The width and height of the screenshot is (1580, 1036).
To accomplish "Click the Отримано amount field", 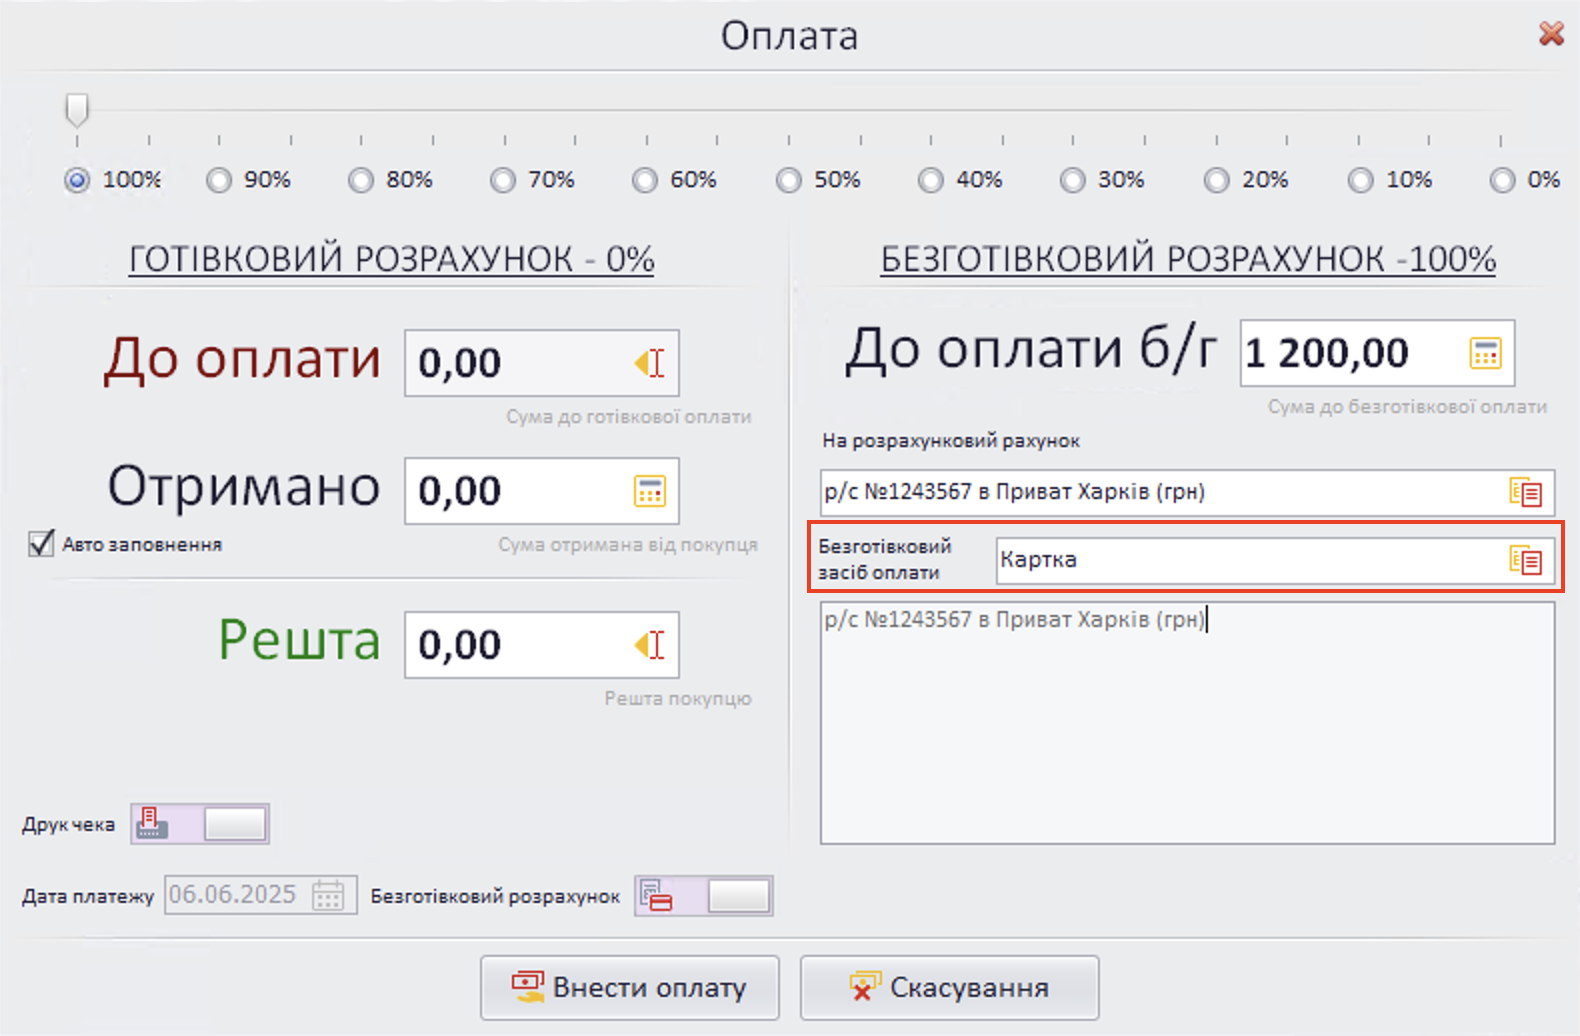I will point(542,491).
